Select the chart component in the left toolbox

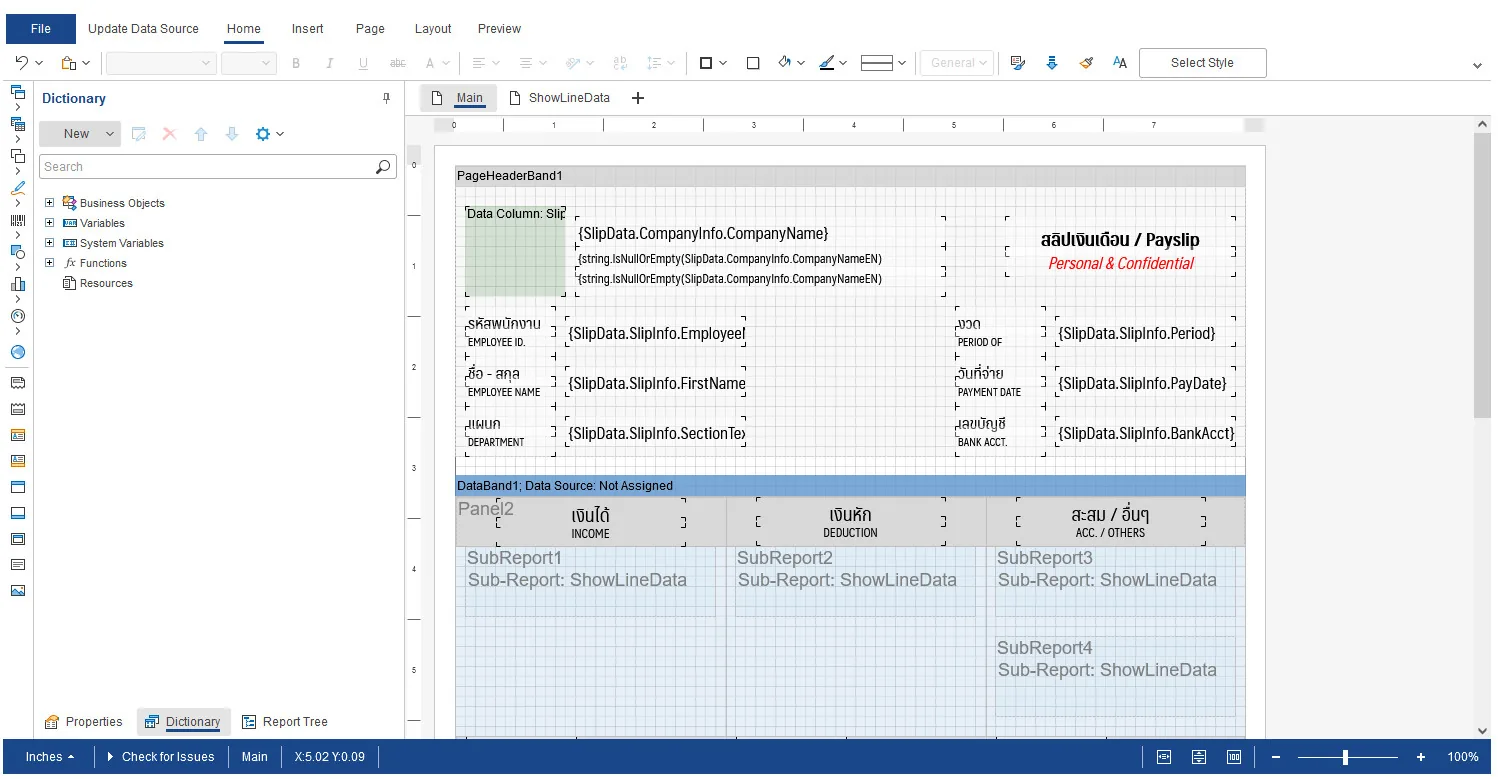point(17,285)
